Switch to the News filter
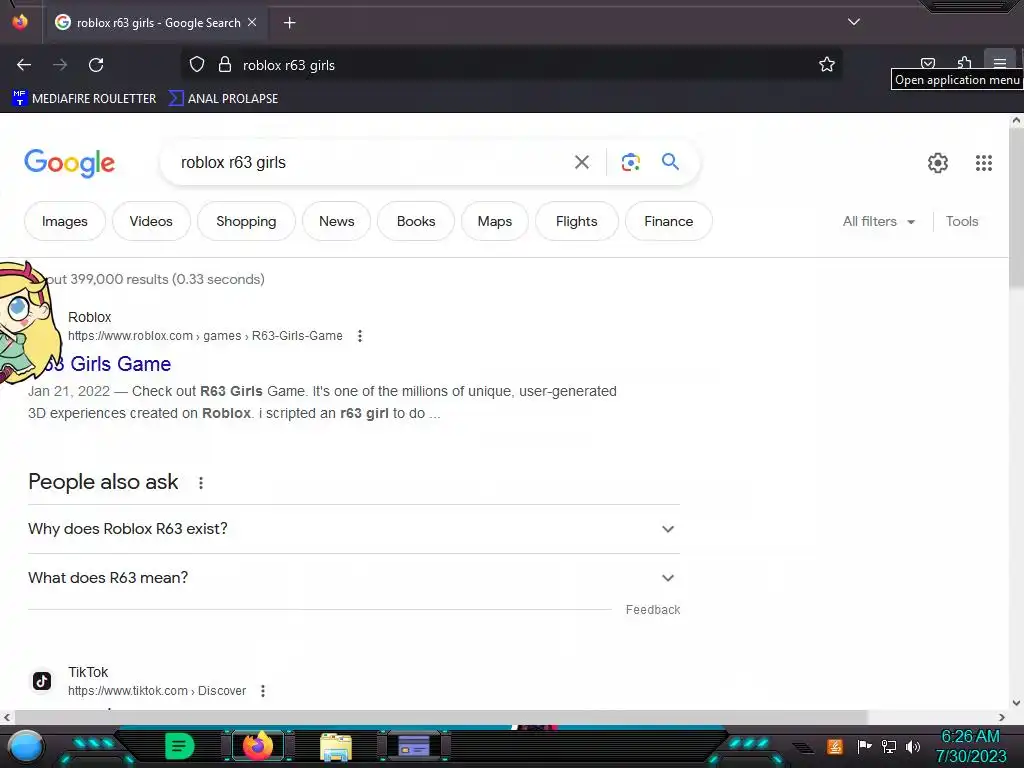The image size is (1024, 768). coord(336,221)
